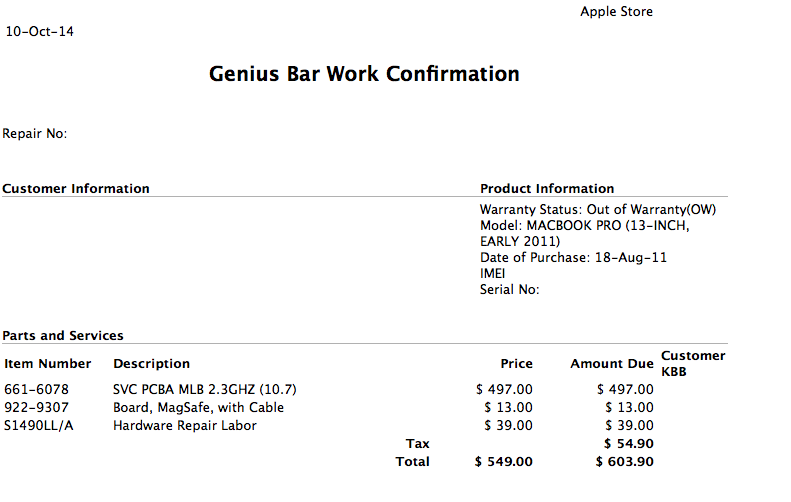Click description 'SVC PCBA MLB 2.3GHZ (10.7)'
The image size is (791, 502).
(x=205, y=389)
